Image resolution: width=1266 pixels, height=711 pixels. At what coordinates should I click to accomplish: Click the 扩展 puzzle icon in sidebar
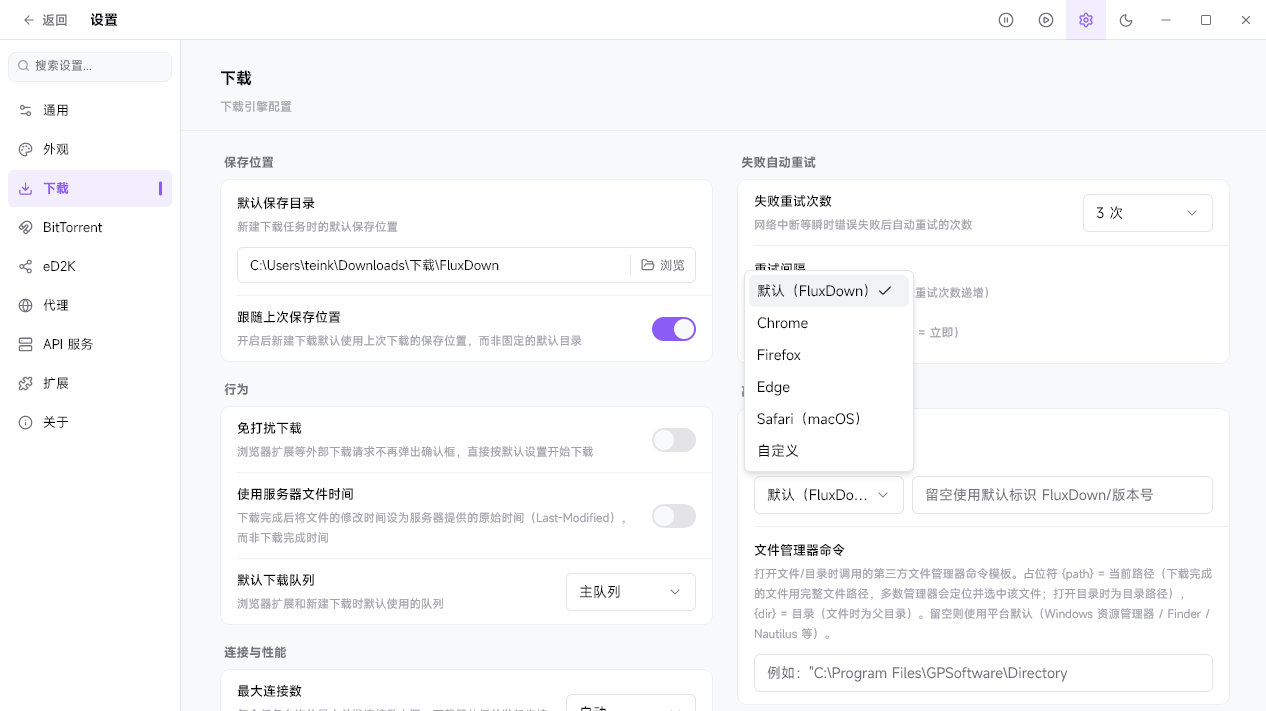(x=26, y=383)
